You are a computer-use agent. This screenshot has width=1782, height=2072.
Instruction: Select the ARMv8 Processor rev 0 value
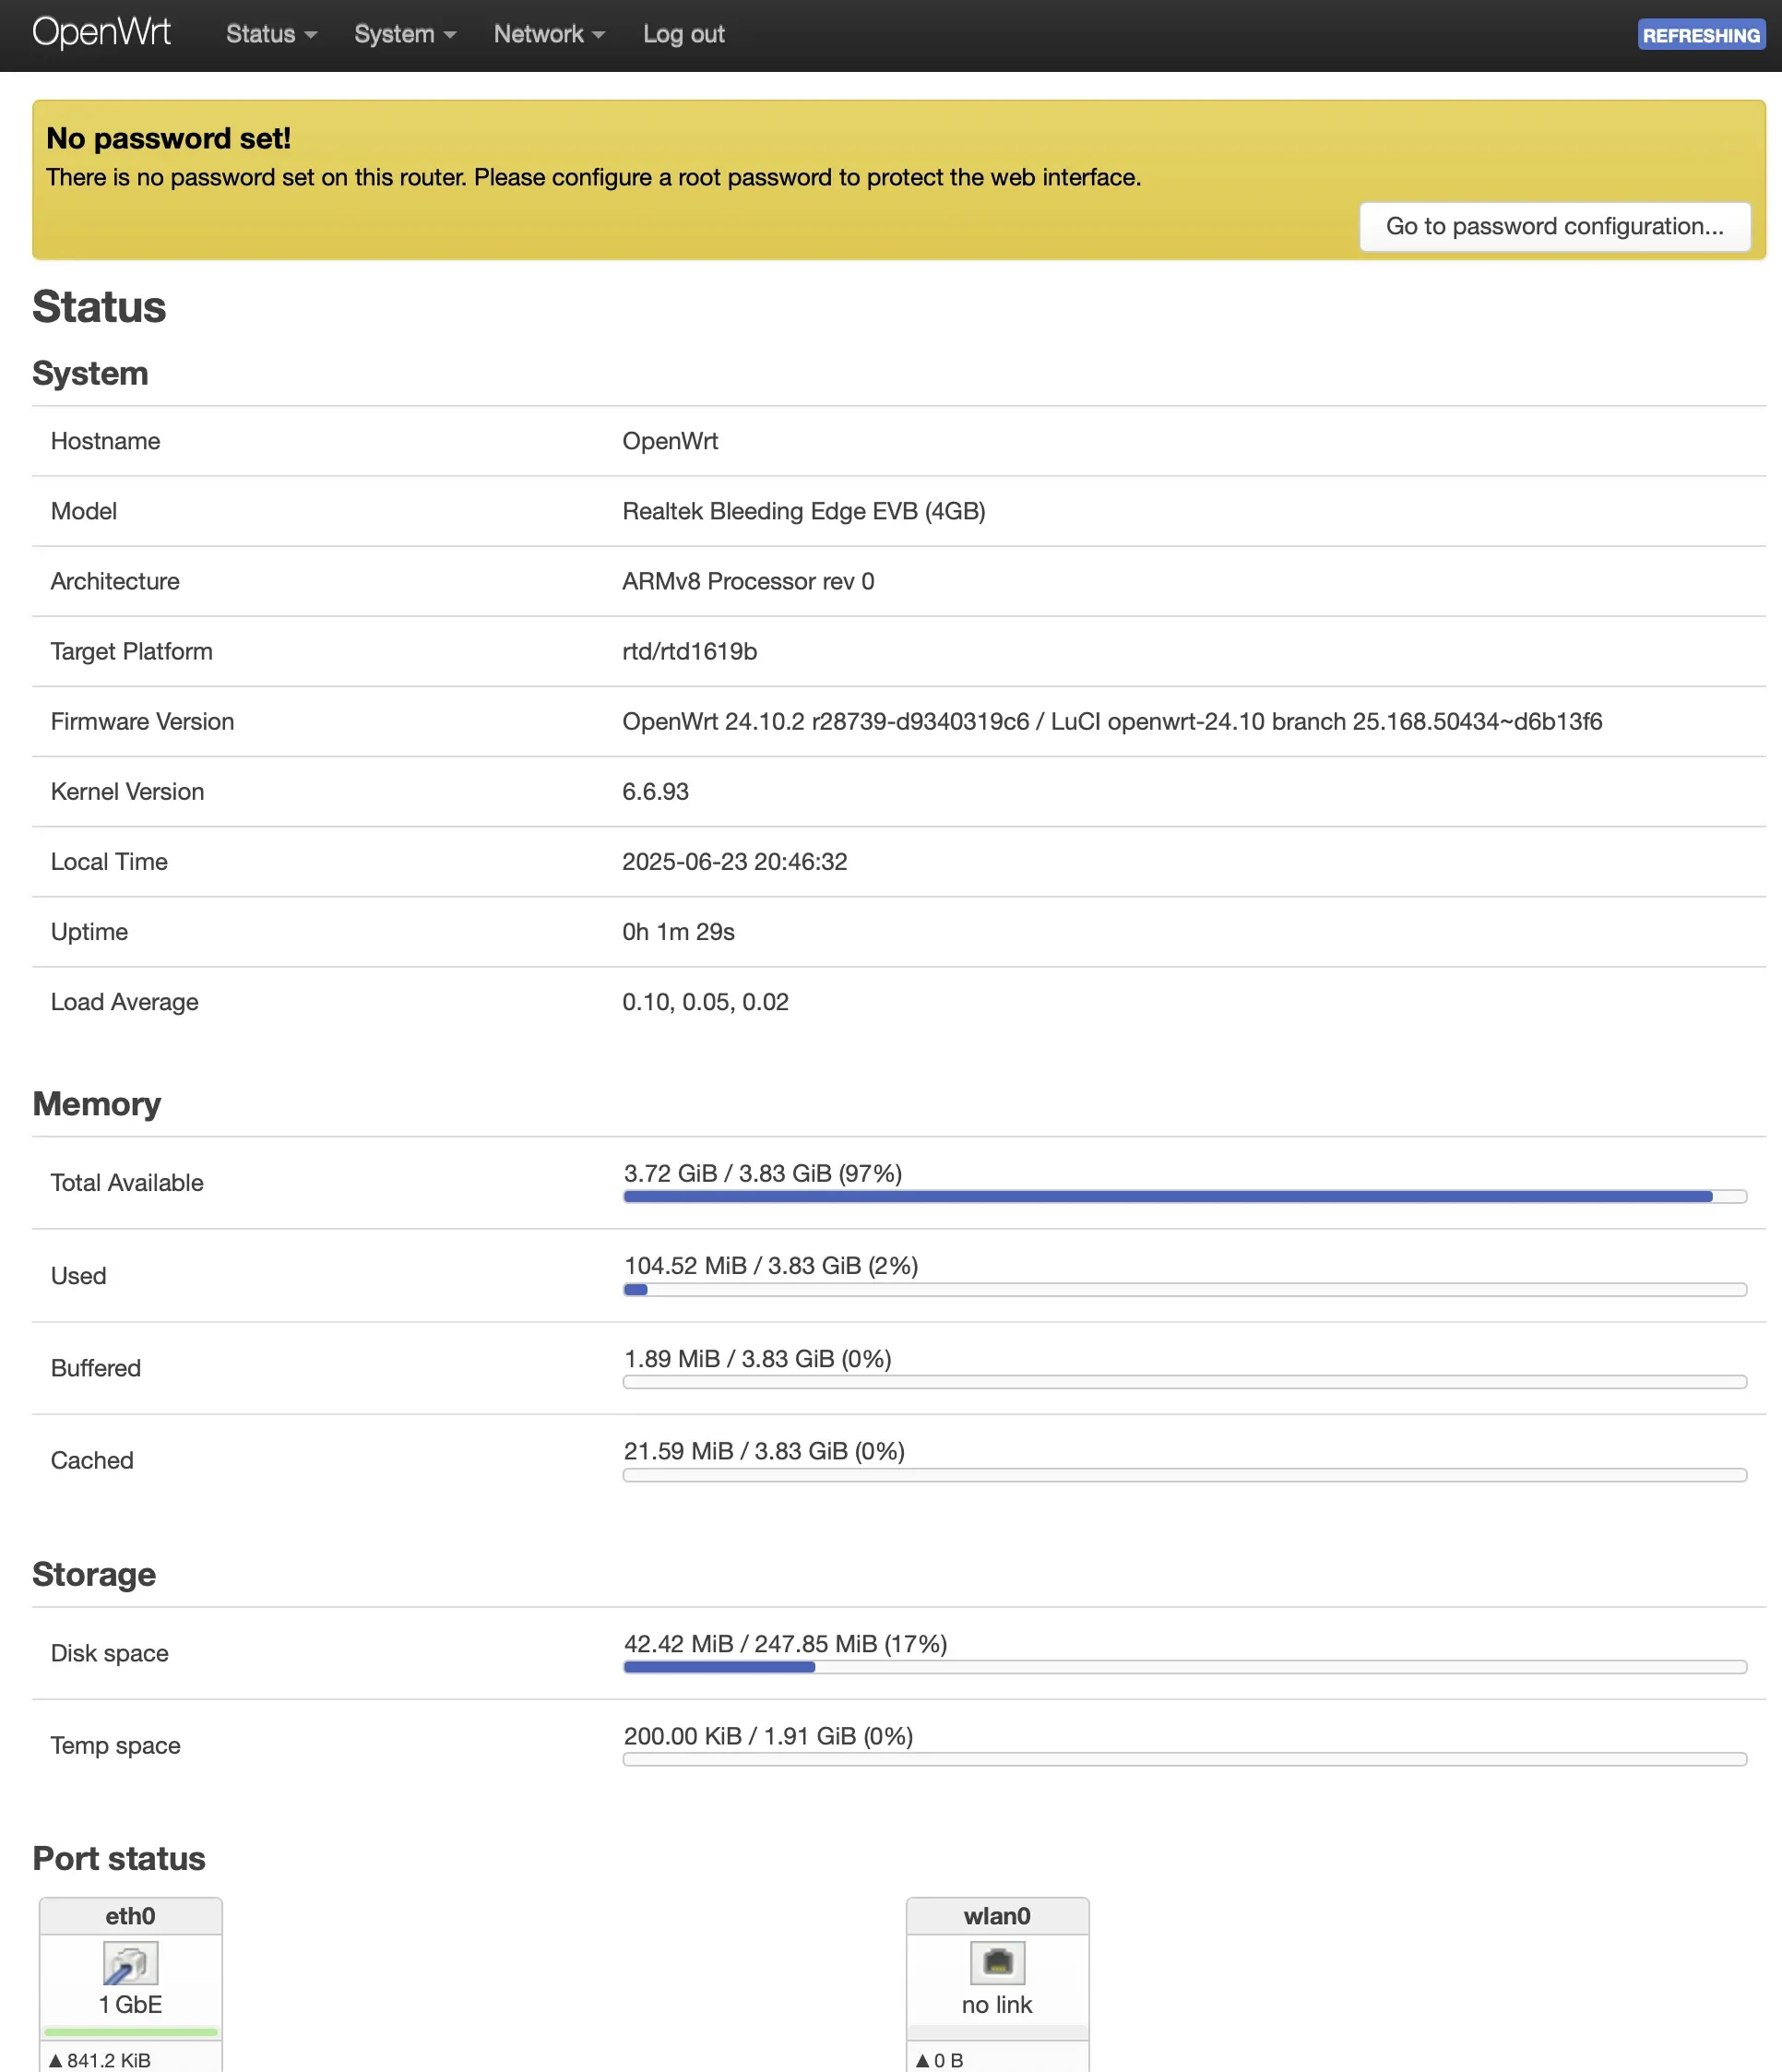[x=748, y=581]
